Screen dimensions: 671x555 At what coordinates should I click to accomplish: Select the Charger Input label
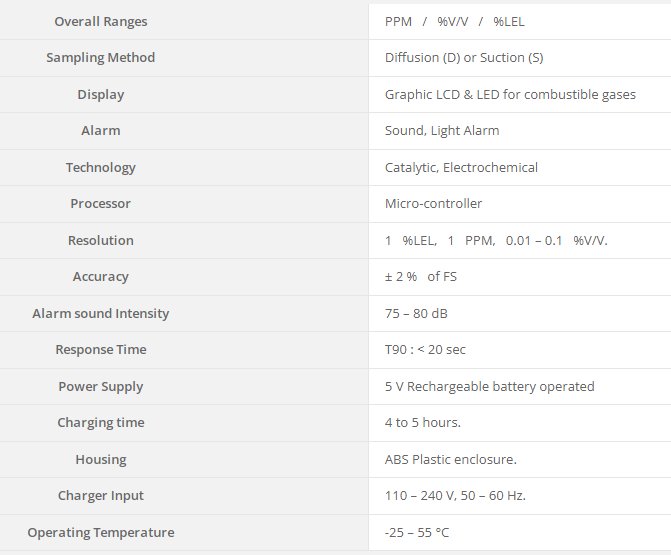point(101,496)
